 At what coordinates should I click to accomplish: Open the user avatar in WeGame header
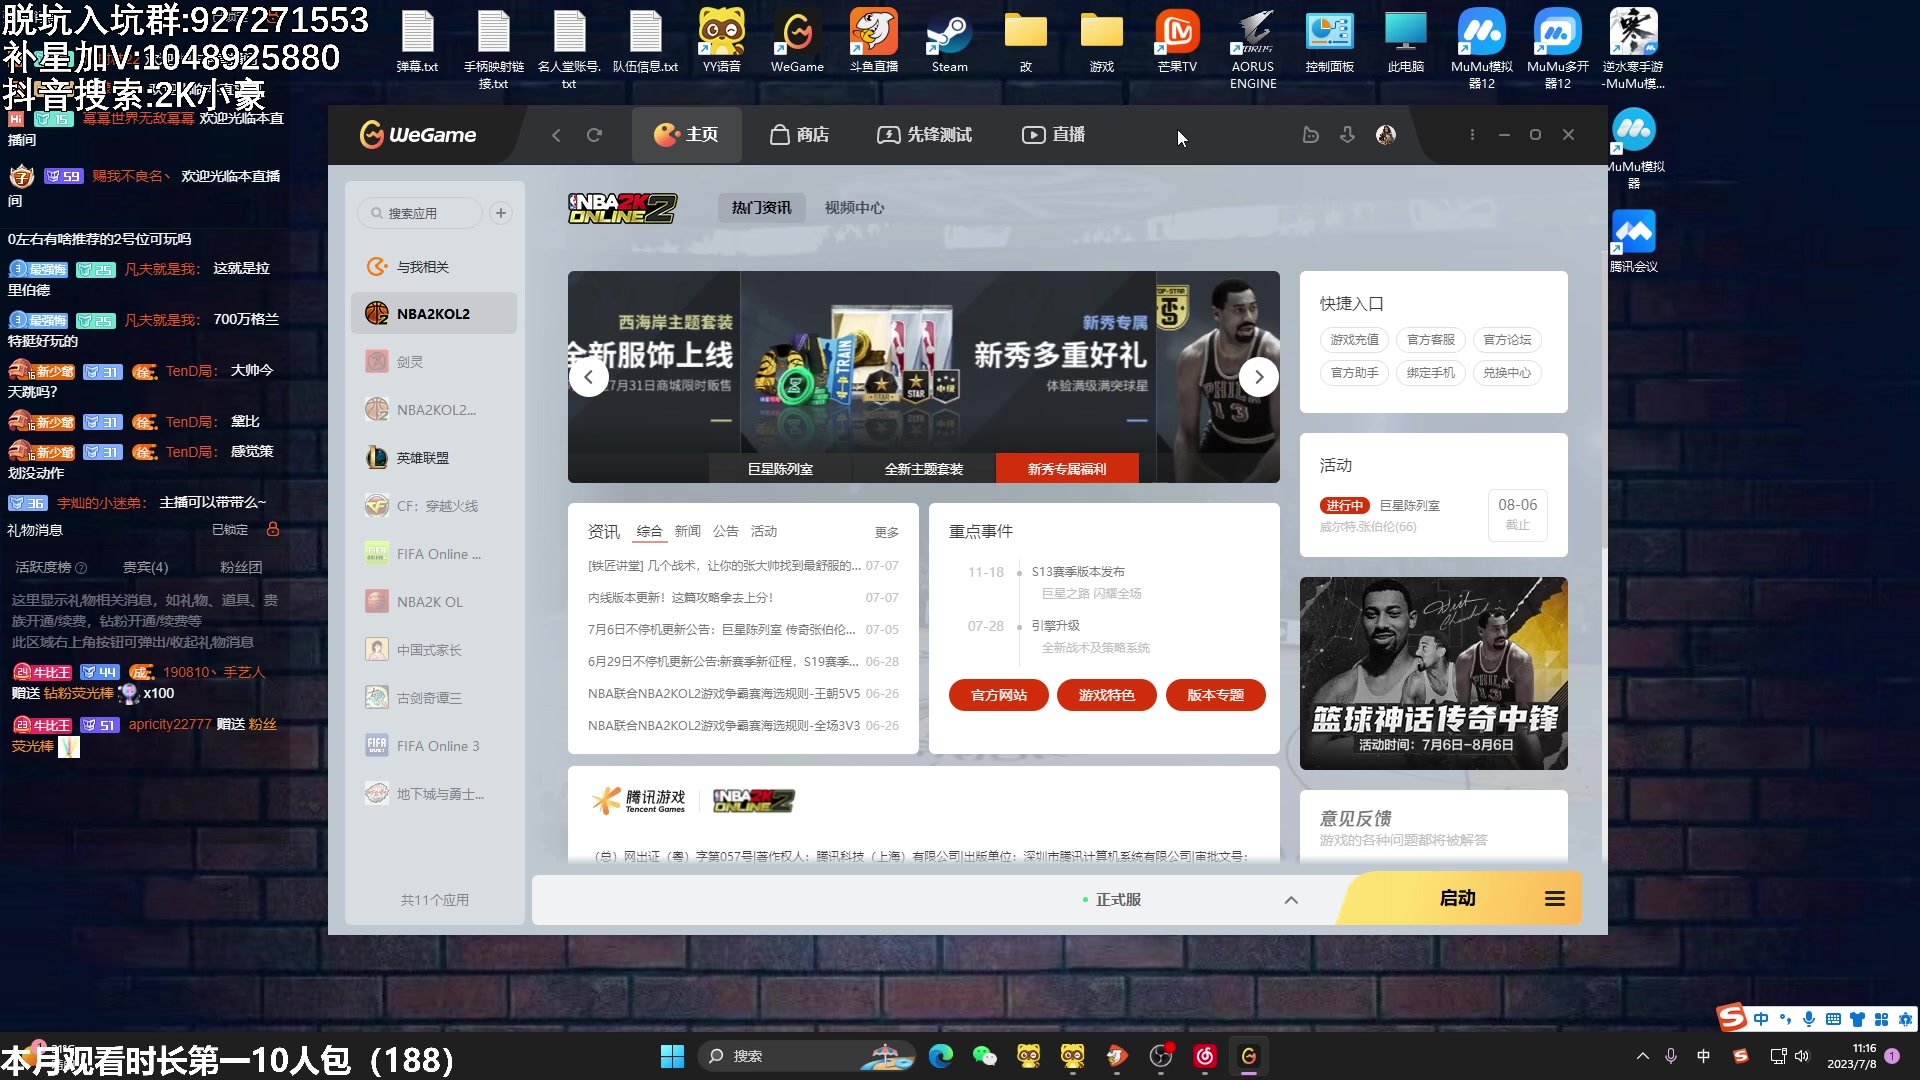click(x=1385, y=135)
